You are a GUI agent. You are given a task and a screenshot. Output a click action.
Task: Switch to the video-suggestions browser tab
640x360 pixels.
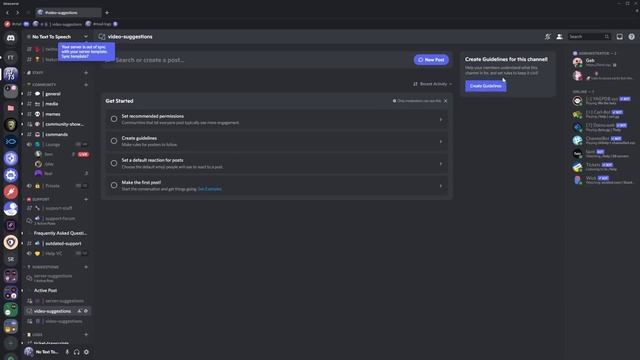click(x=67, y=13)
